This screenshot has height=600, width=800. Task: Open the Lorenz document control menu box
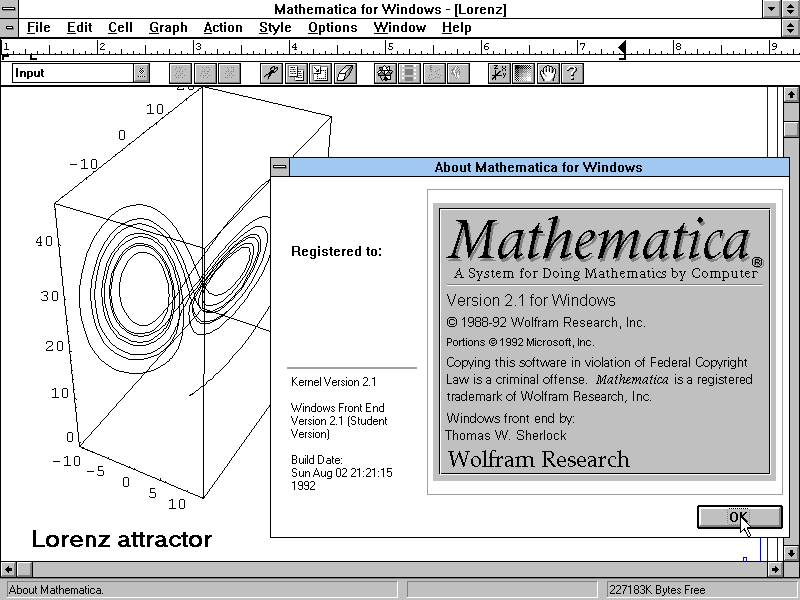[9, 28]
